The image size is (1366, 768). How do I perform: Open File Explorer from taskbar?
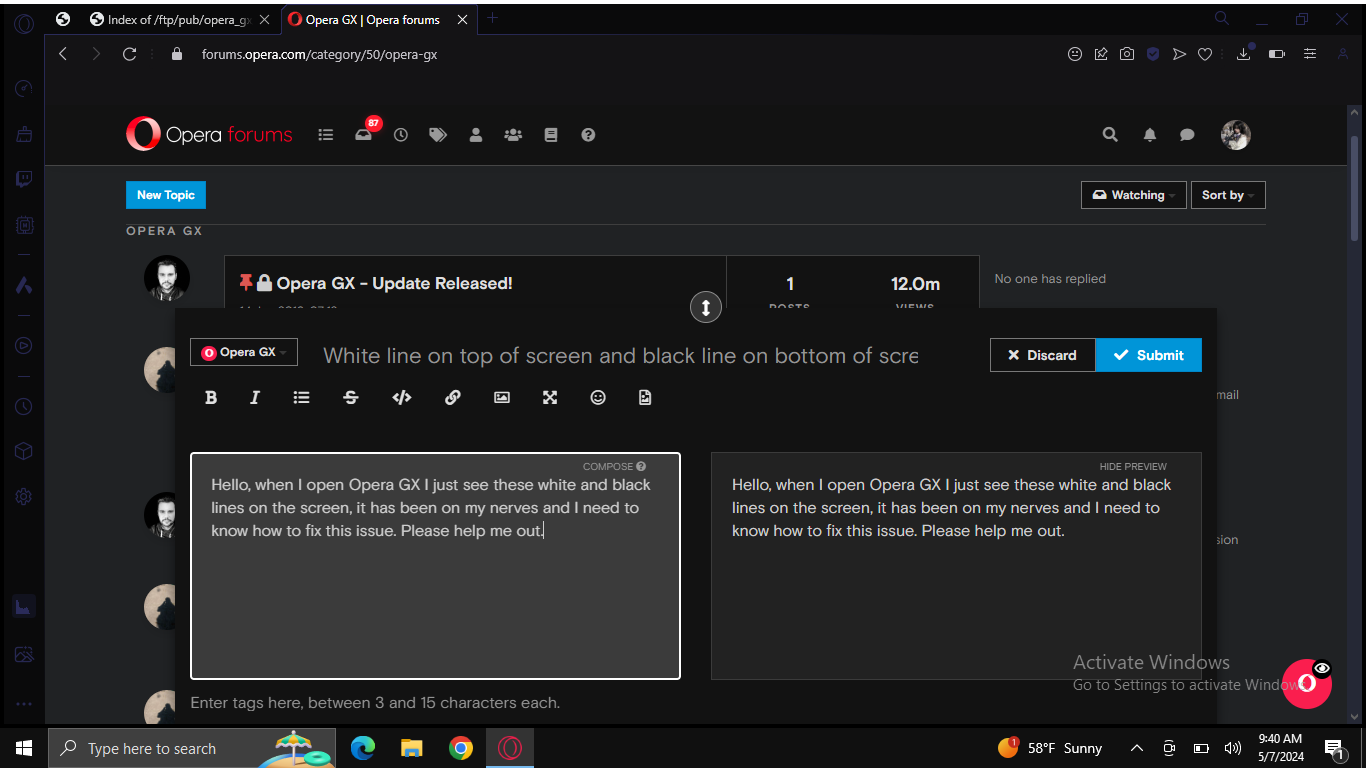tap(411, 748)
